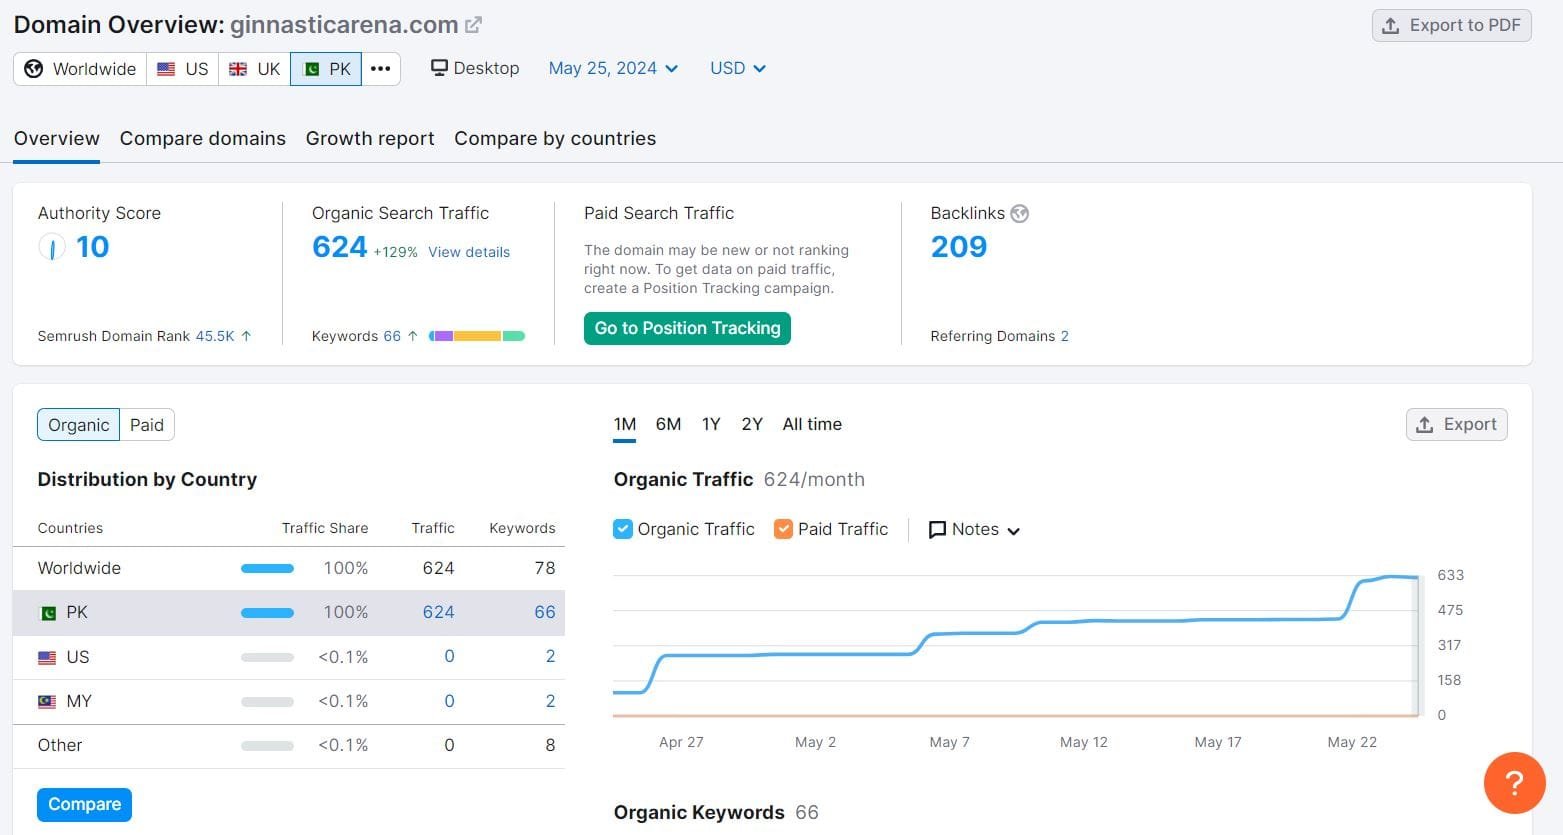Click the Export button above the chart

pos(1457,425)
